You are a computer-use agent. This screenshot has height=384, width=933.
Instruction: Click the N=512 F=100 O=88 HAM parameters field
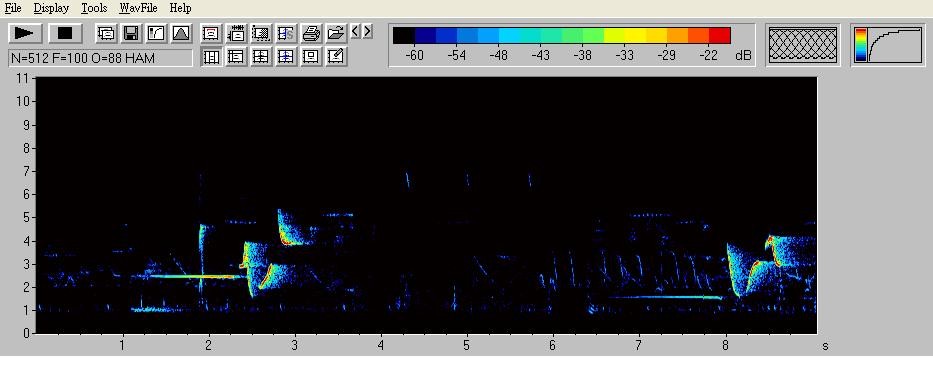(101, 58)
